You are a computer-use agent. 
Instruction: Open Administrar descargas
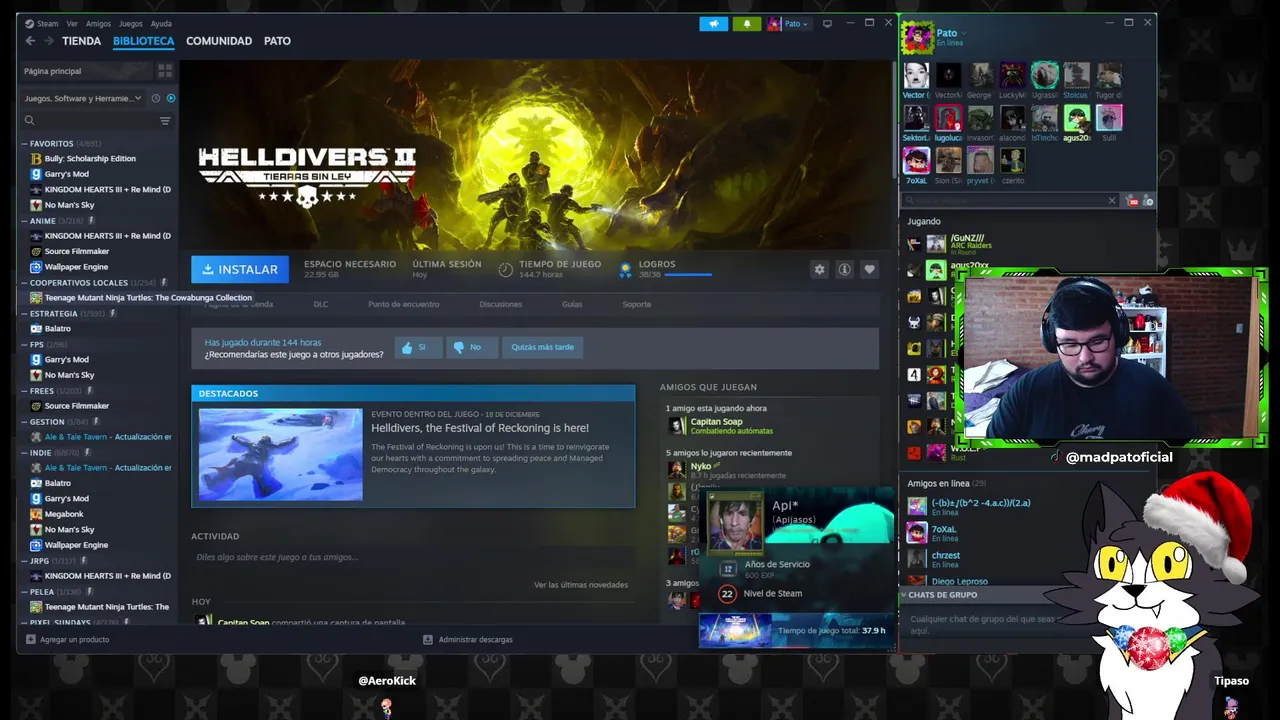pos(468,640)
